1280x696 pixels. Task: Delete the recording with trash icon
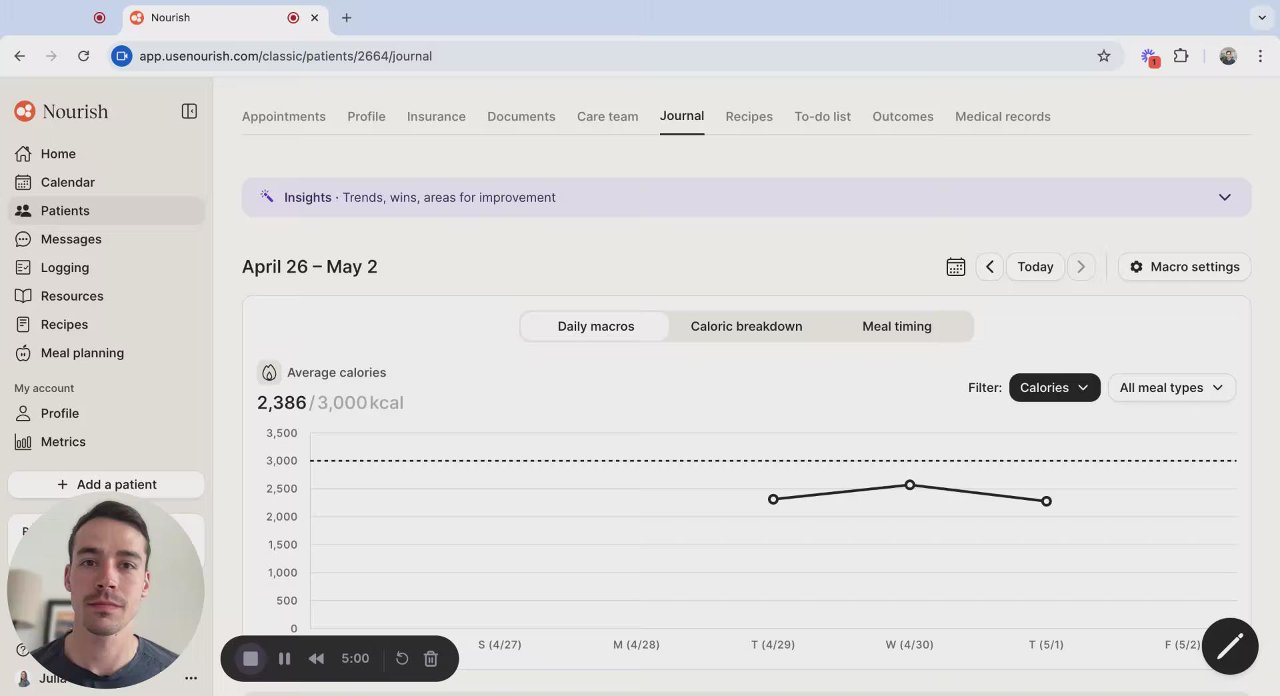point(431,658)
